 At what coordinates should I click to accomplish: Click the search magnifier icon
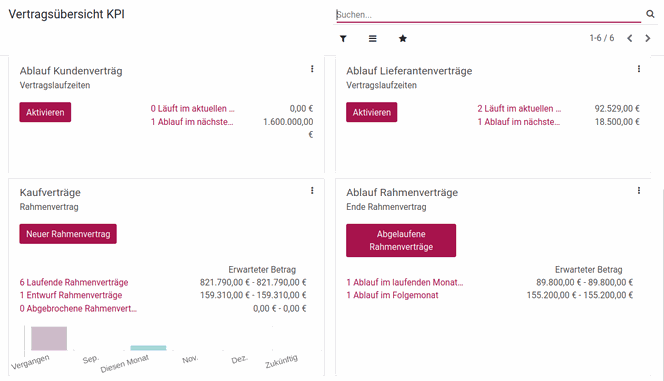coord(650,14)
